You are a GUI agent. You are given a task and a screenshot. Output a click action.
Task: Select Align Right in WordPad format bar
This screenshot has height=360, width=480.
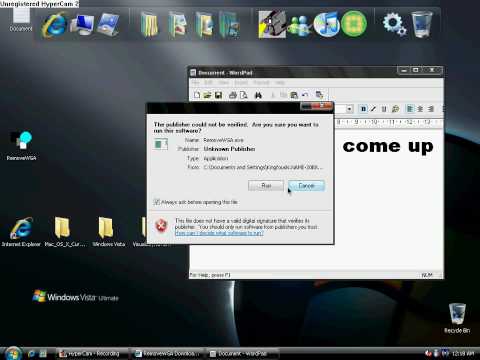(431, 109)
